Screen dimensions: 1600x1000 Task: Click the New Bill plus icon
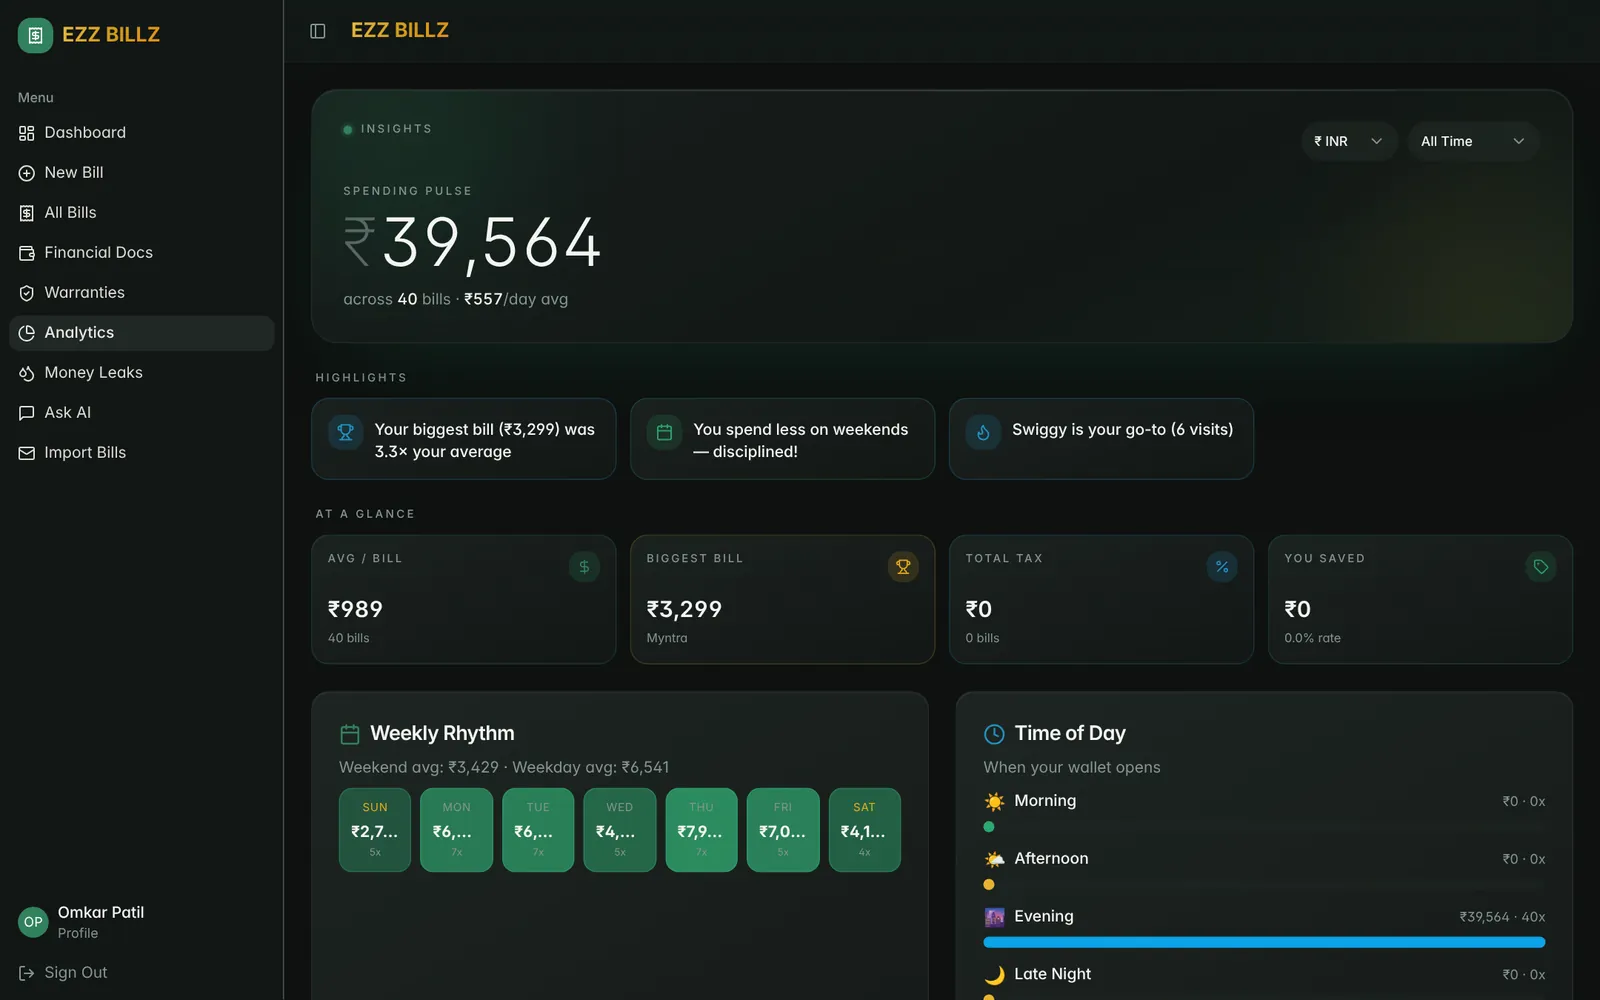(27, 173)
